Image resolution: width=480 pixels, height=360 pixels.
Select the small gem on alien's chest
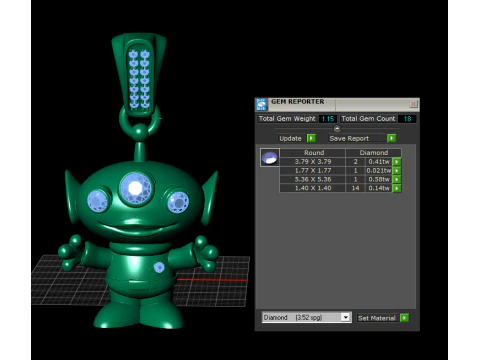point(159,267)
